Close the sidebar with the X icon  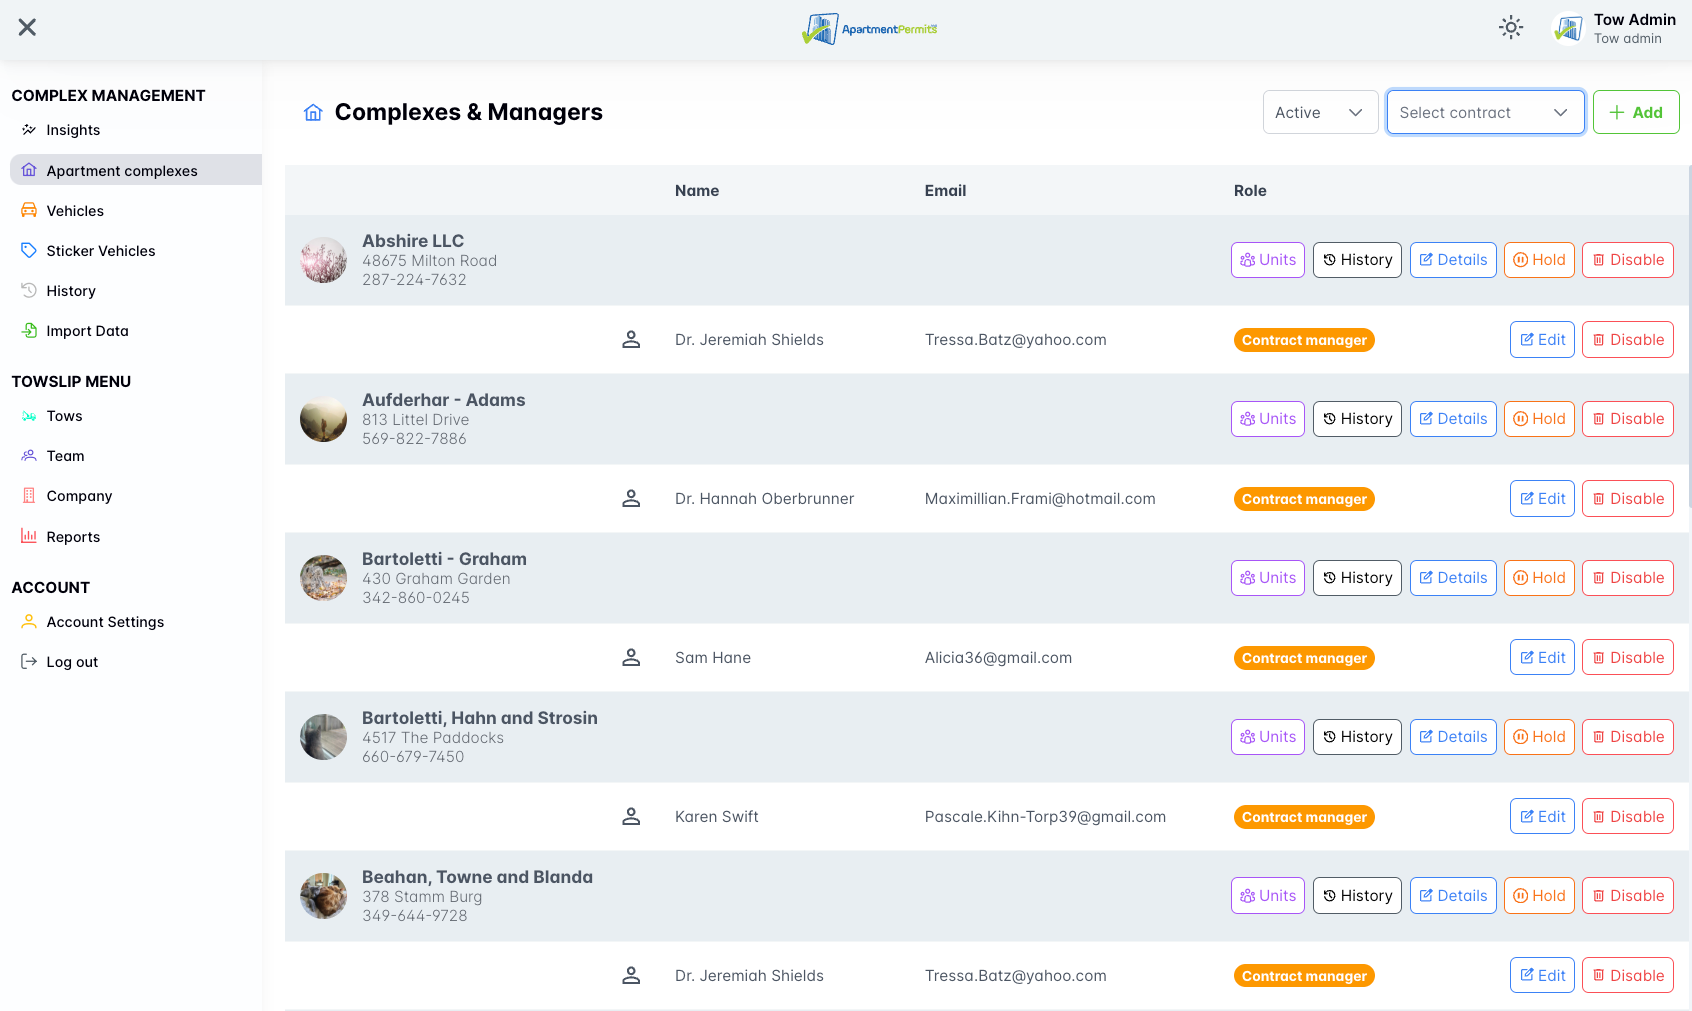pos(27,28)
